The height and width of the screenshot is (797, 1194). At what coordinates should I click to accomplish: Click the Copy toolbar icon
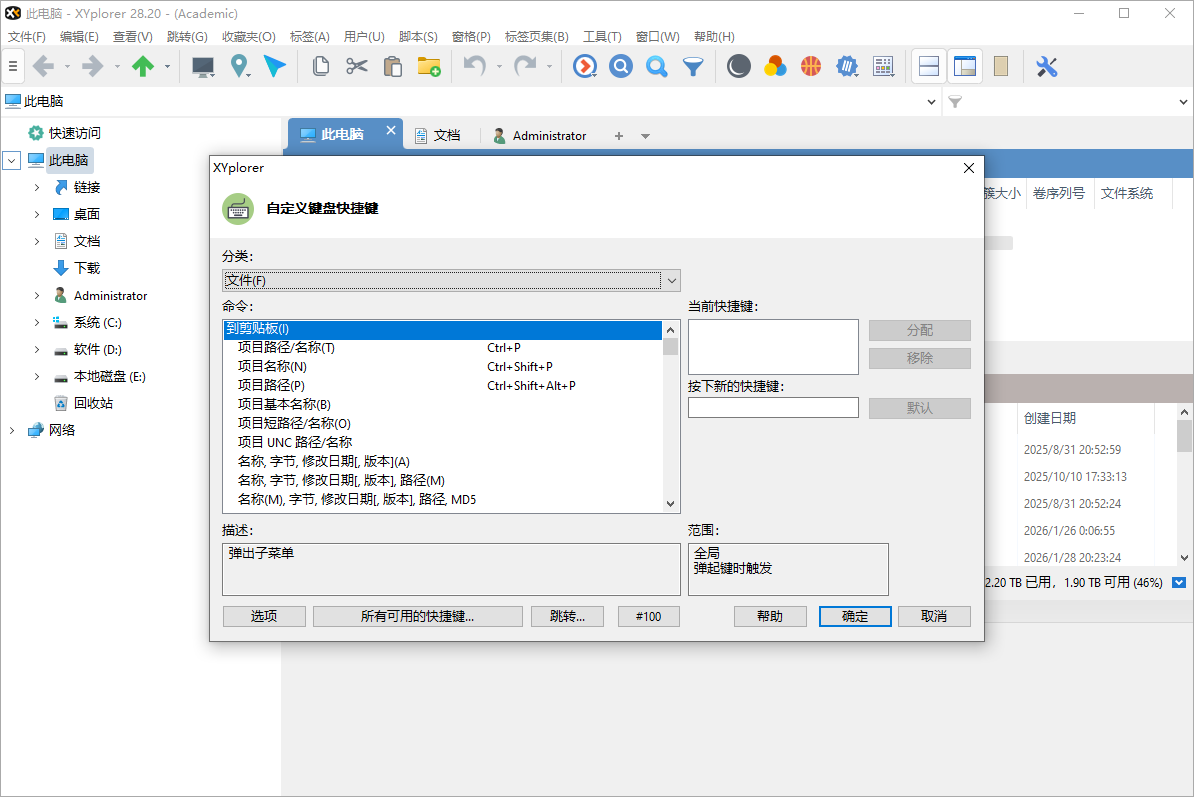320,66
